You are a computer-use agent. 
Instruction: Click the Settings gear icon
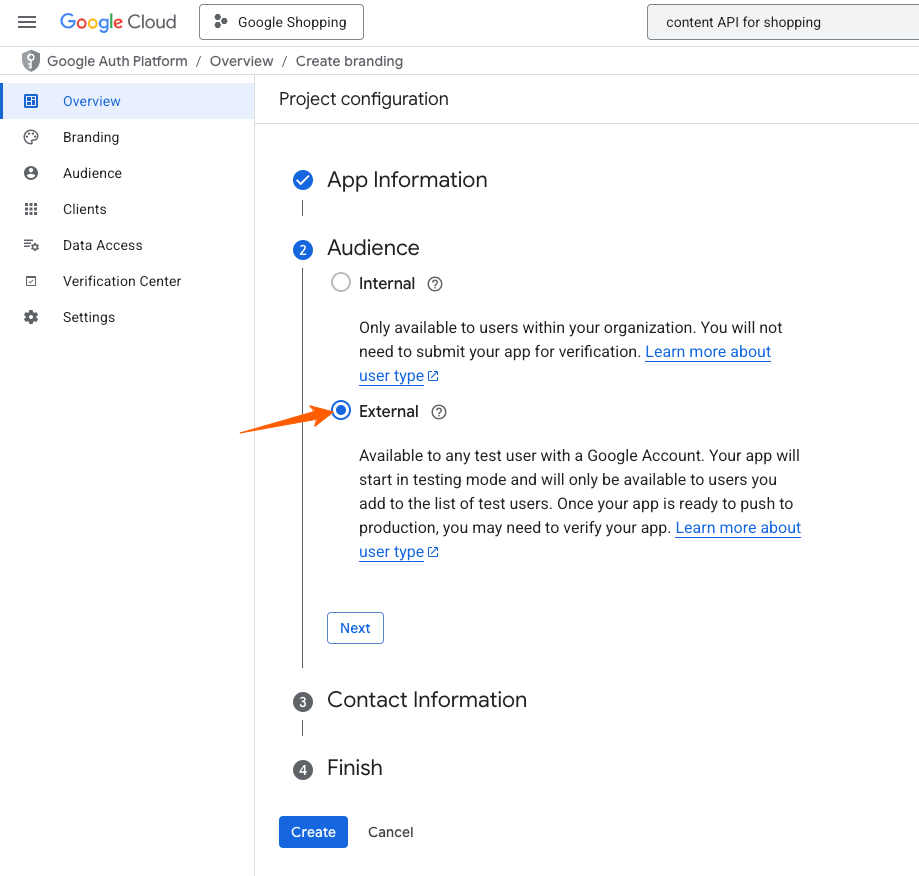coord(31,317)
